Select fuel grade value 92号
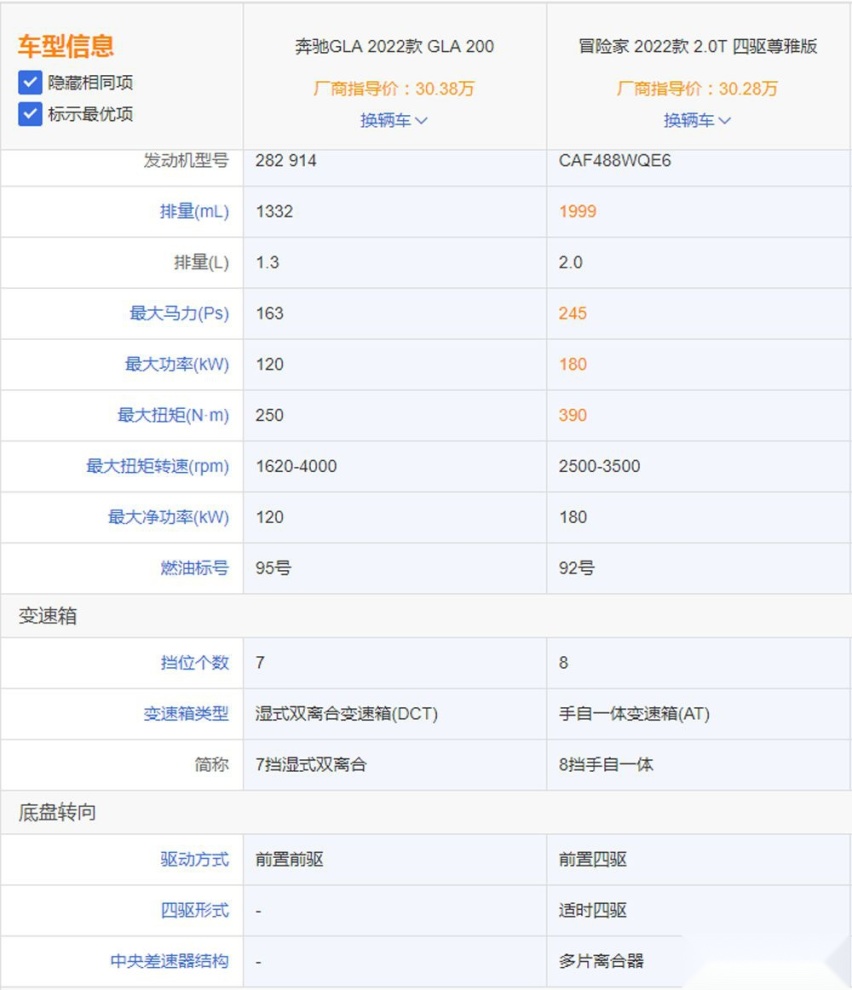The height and width of the screenshot is (990, 852). tap(577, 568)
